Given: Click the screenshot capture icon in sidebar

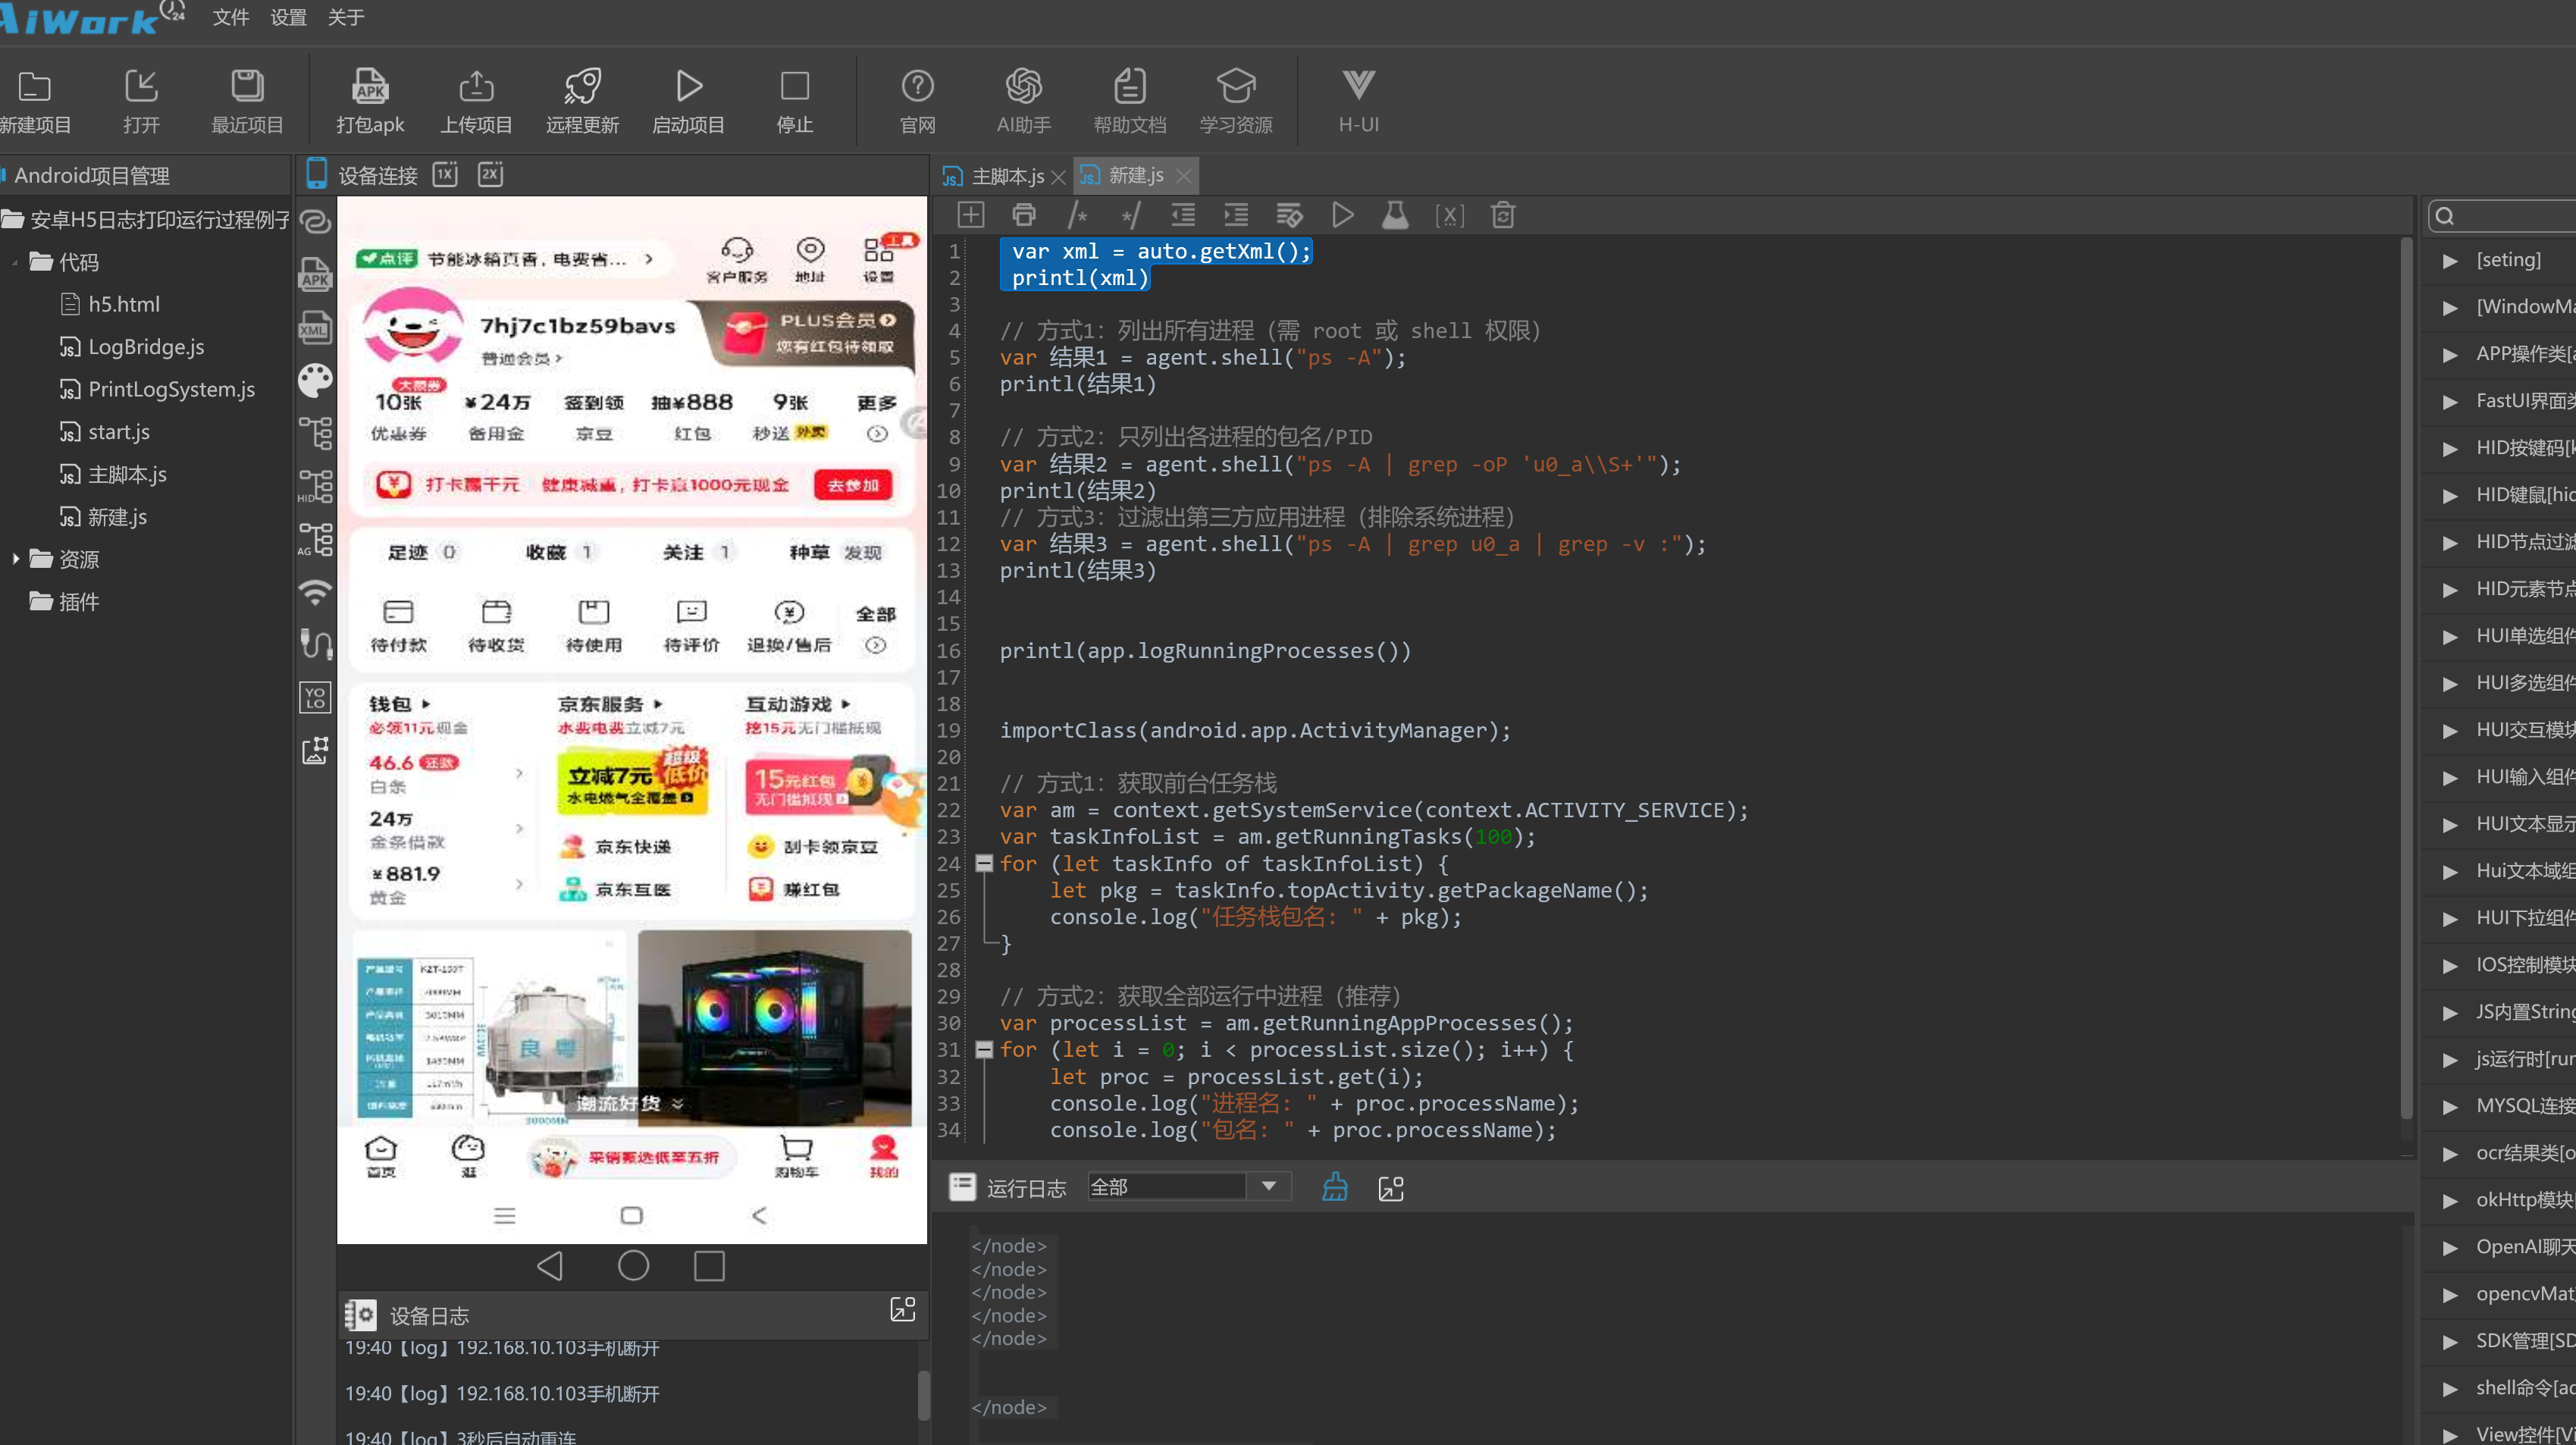Looking at the screenshot, I should point(315,750).
